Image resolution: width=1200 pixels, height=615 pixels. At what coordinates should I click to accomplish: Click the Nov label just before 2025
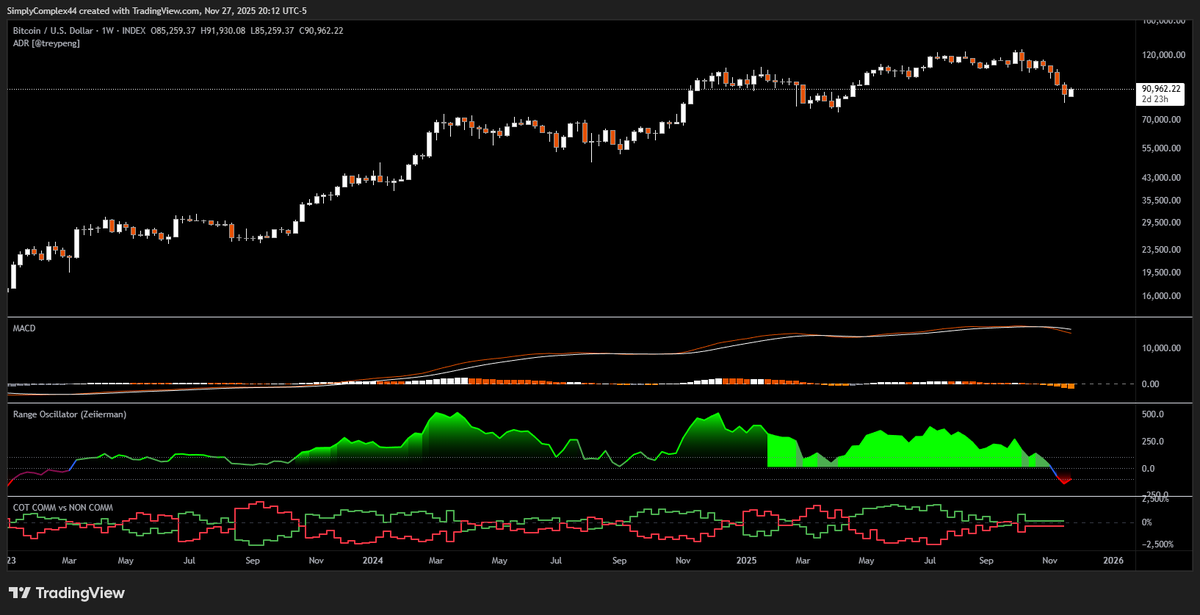click(683, 562)
